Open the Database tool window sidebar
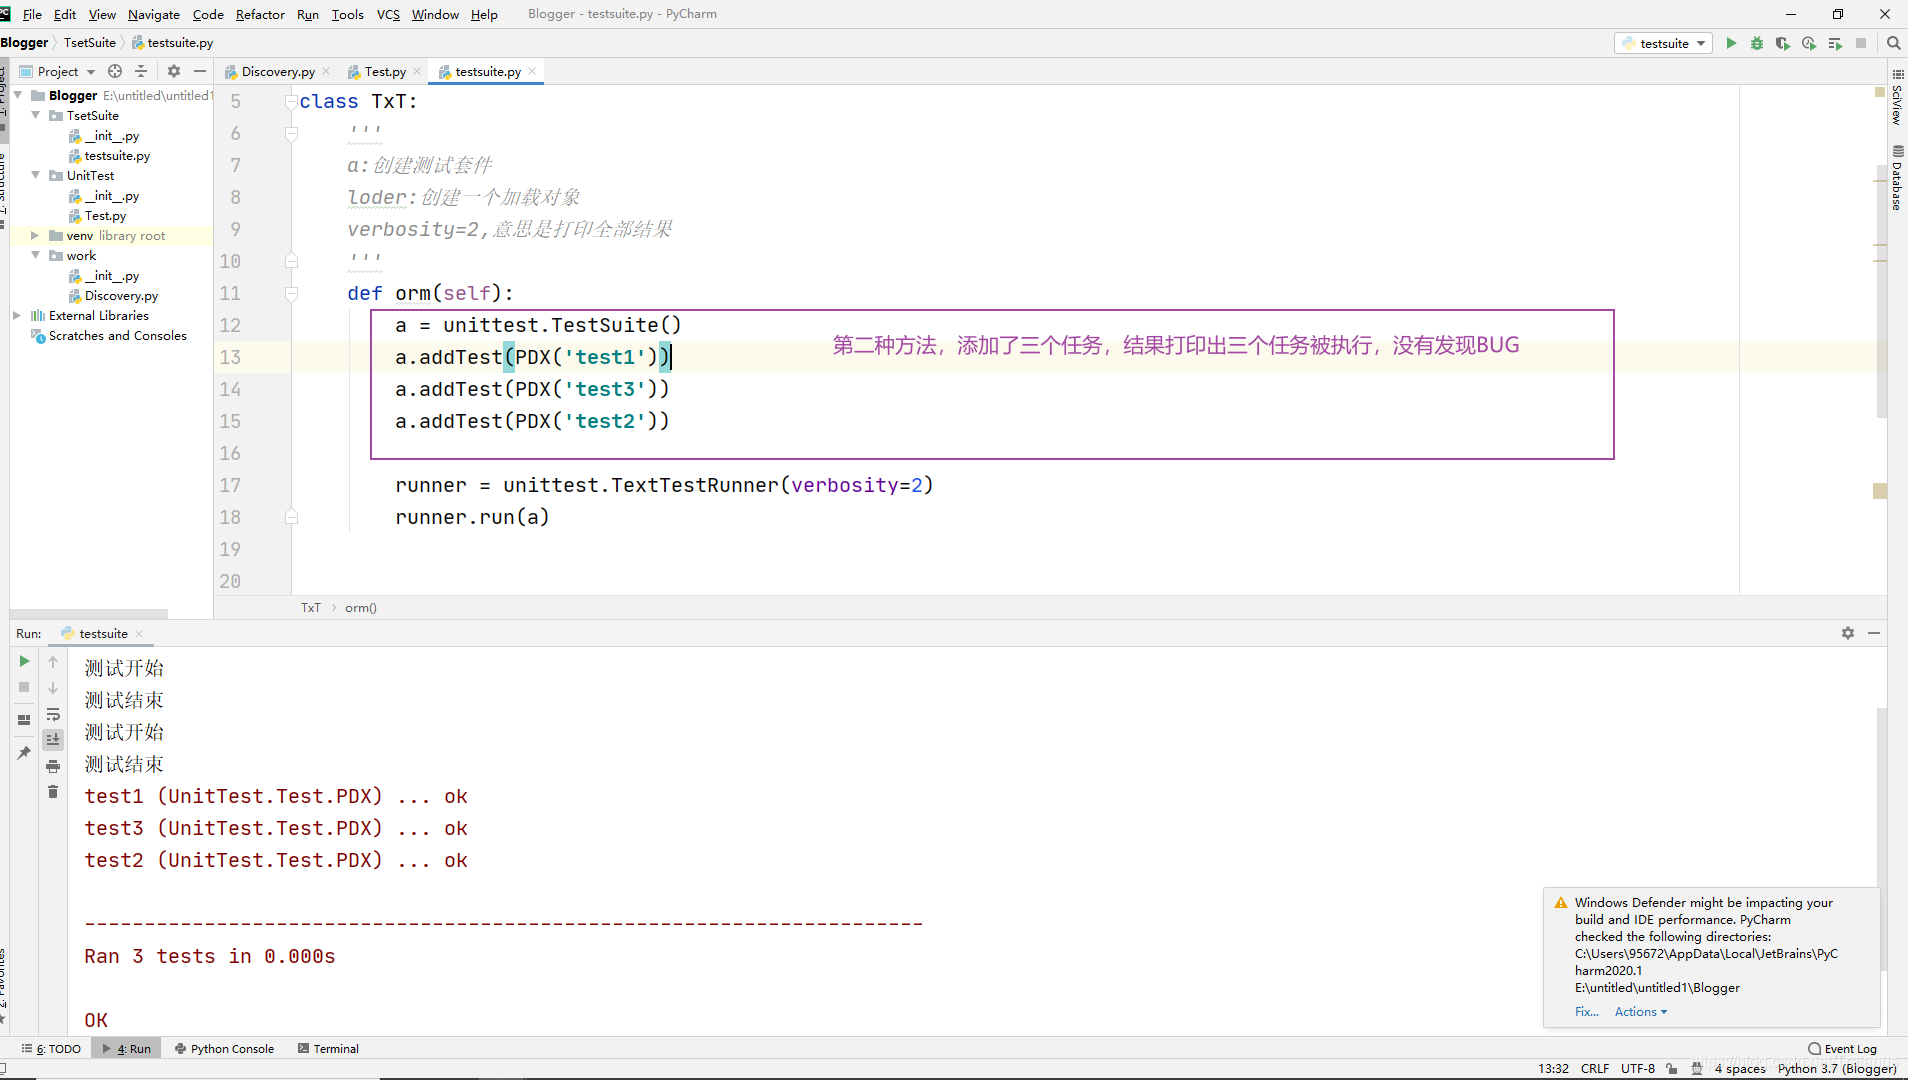 pos(1897,178)
